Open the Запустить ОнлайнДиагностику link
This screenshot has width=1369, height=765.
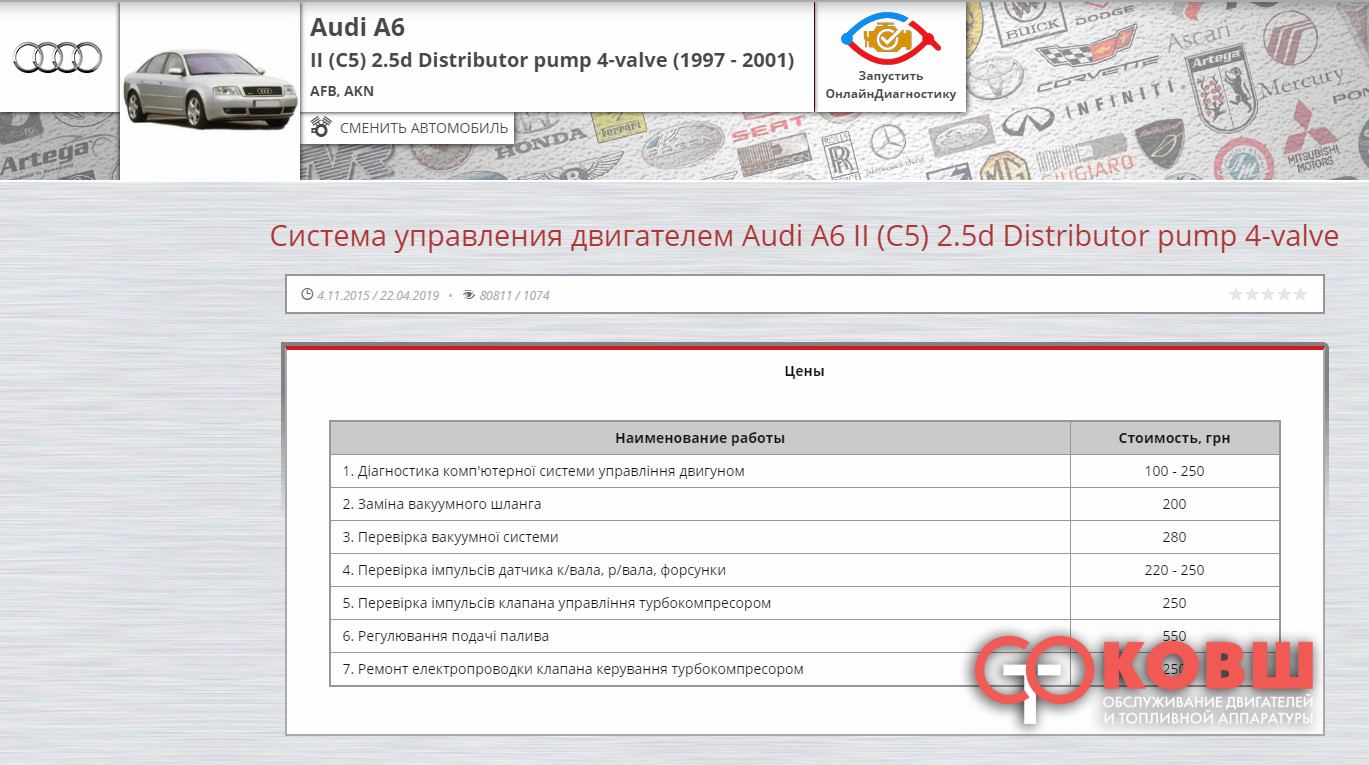point(890,85)
